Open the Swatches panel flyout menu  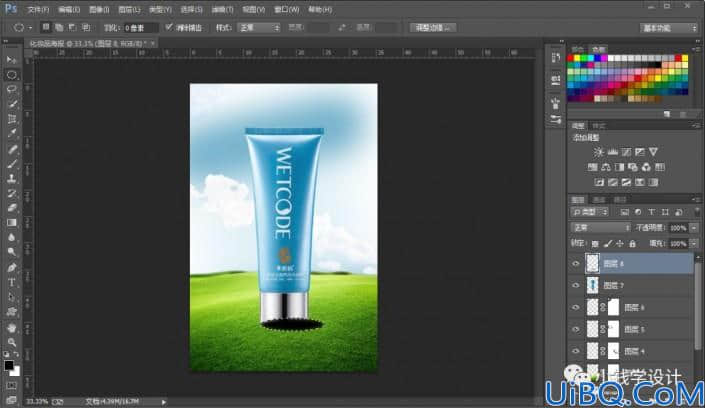point(696,49)
